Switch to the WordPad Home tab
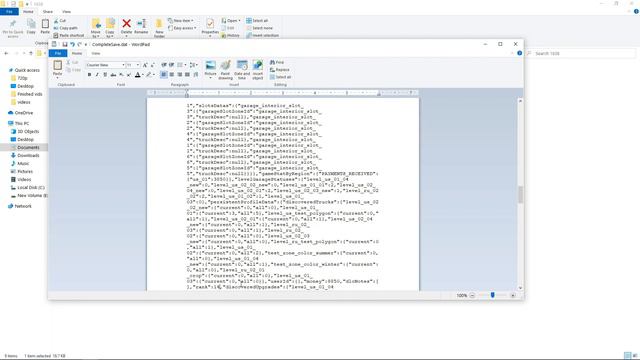This screenshot has height=360, width=640. [77, 53]
